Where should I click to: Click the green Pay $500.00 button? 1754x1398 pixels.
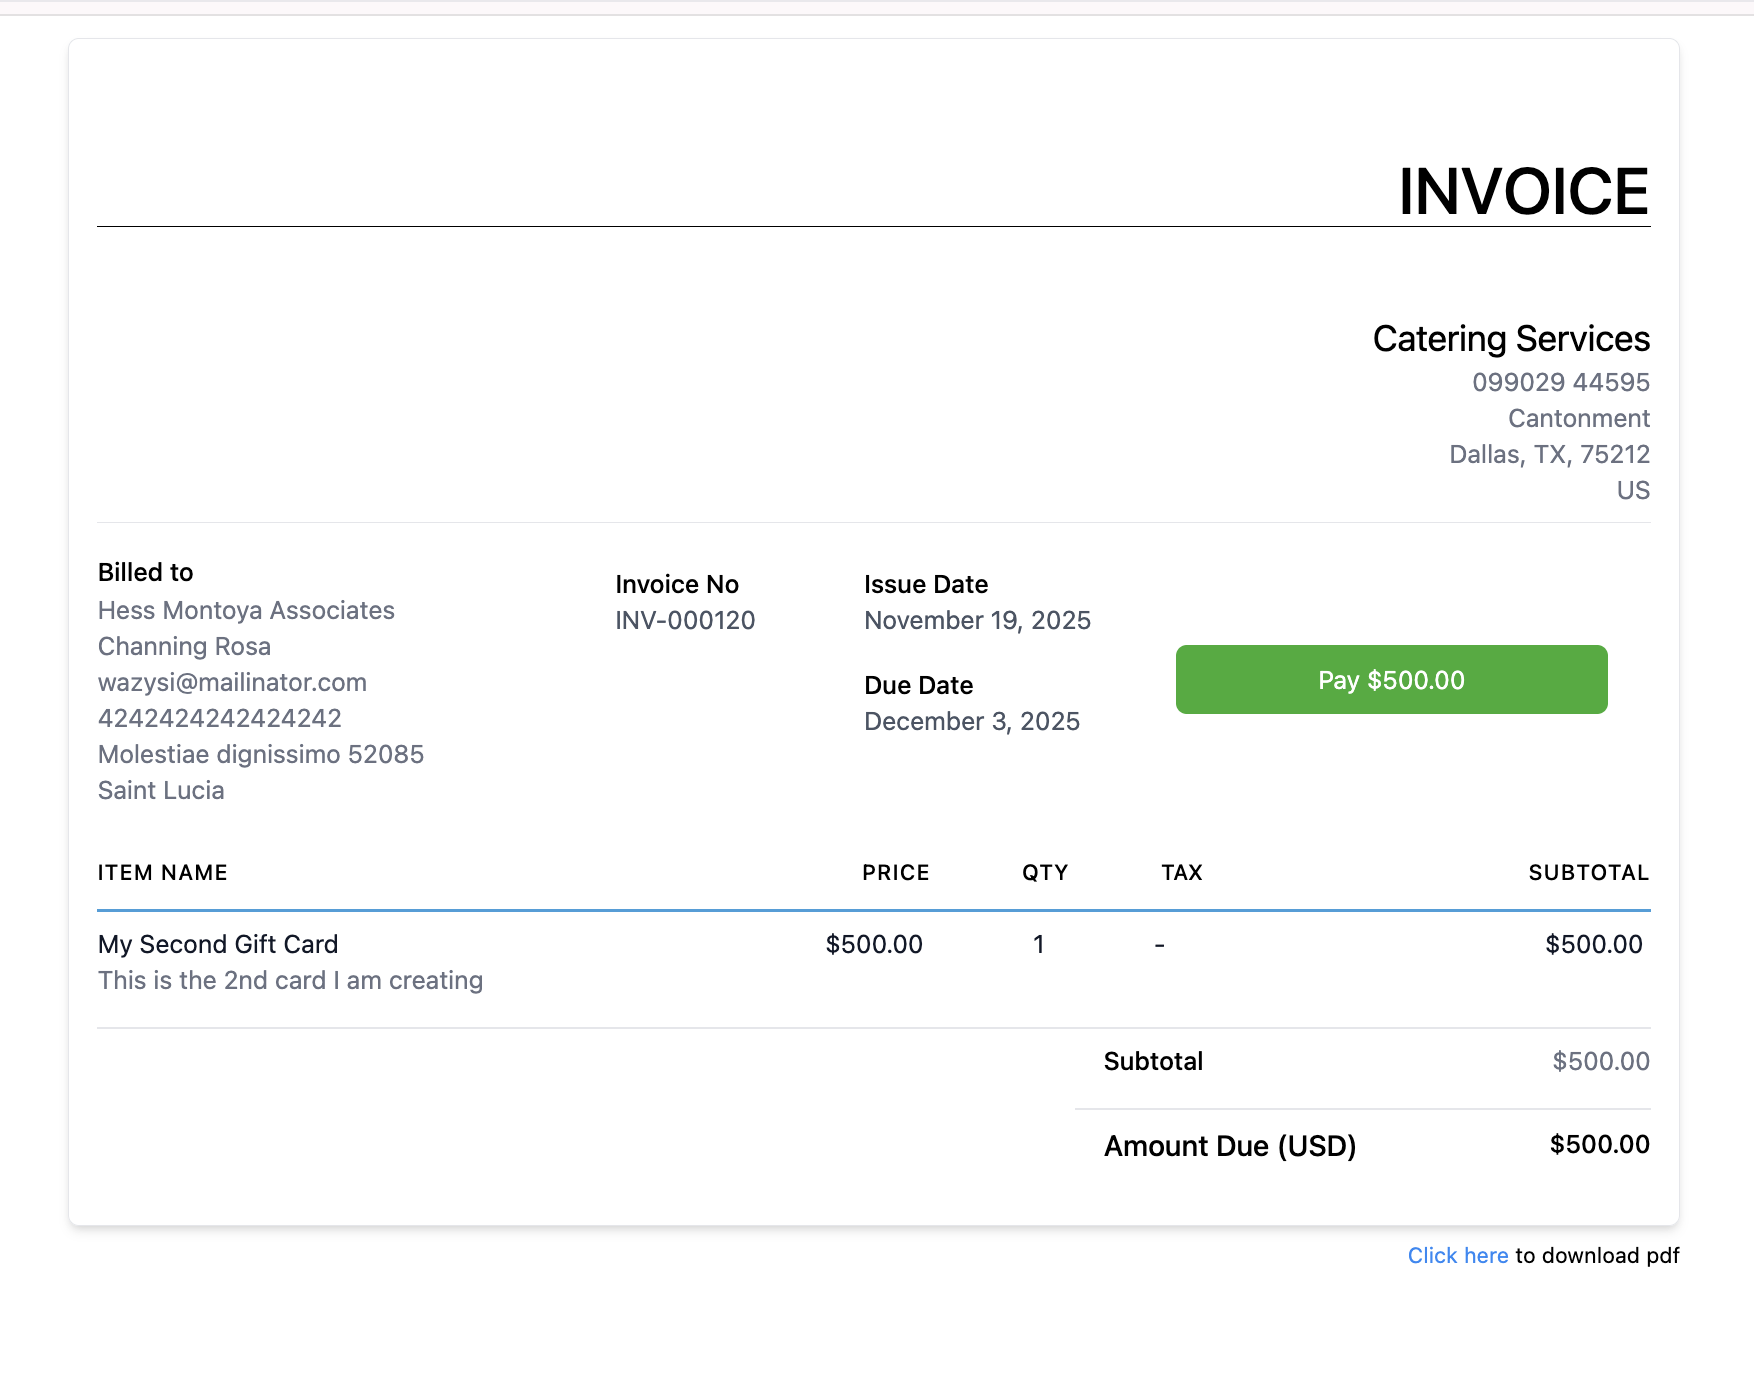[x=1391, y=680]
